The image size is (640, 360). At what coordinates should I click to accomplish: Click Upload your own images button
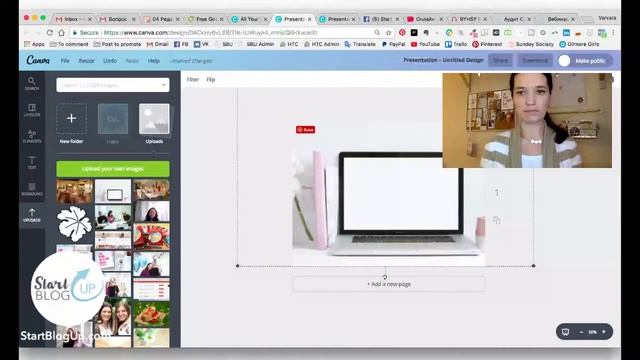113,169
